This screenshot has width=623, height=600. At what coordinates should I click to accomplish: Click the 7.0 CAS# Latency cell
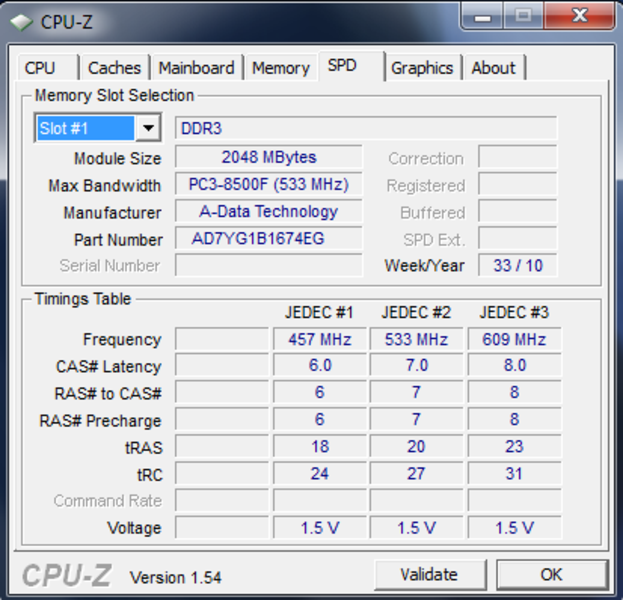pyautogui.click(x=416, y=365)
